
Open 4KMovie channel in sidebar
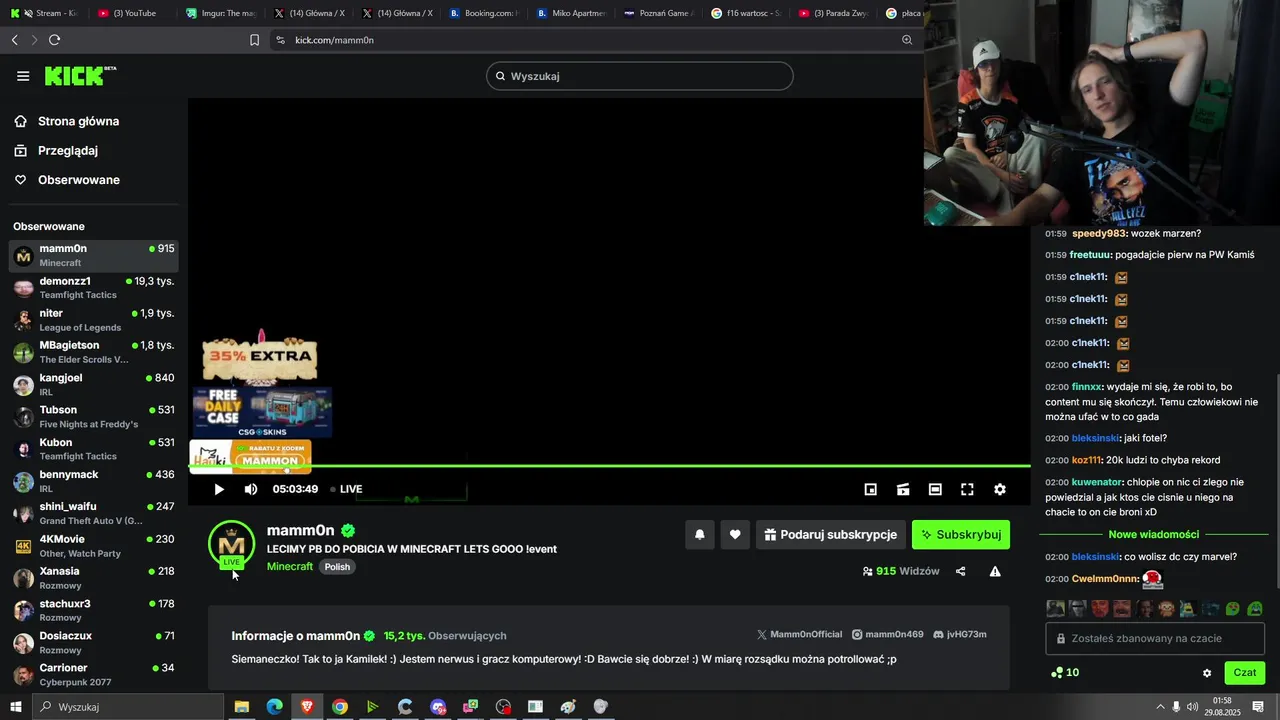[x=94, y=546]
